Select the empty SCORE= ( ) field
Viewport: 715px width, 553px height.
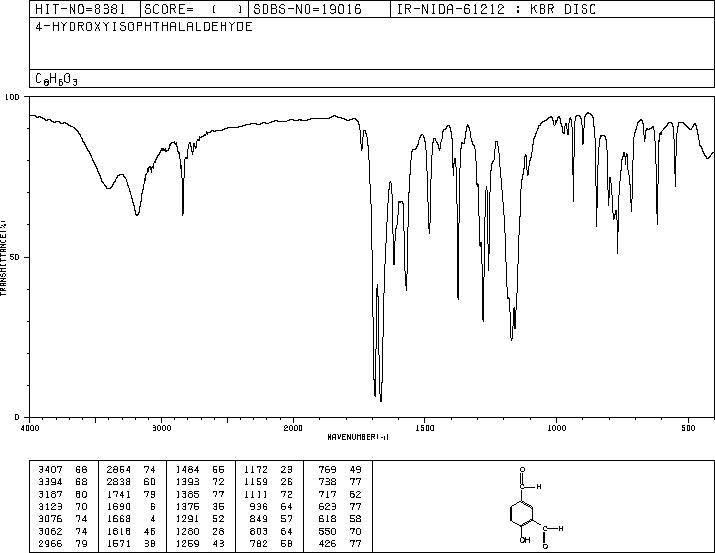point(194,9)
